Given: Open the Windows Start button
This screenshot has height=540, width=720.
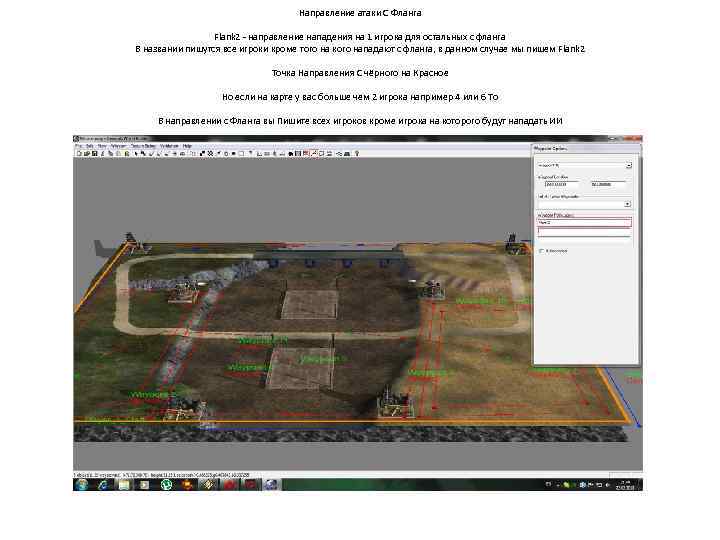Looking at the screenshot, I should (82, 485).
